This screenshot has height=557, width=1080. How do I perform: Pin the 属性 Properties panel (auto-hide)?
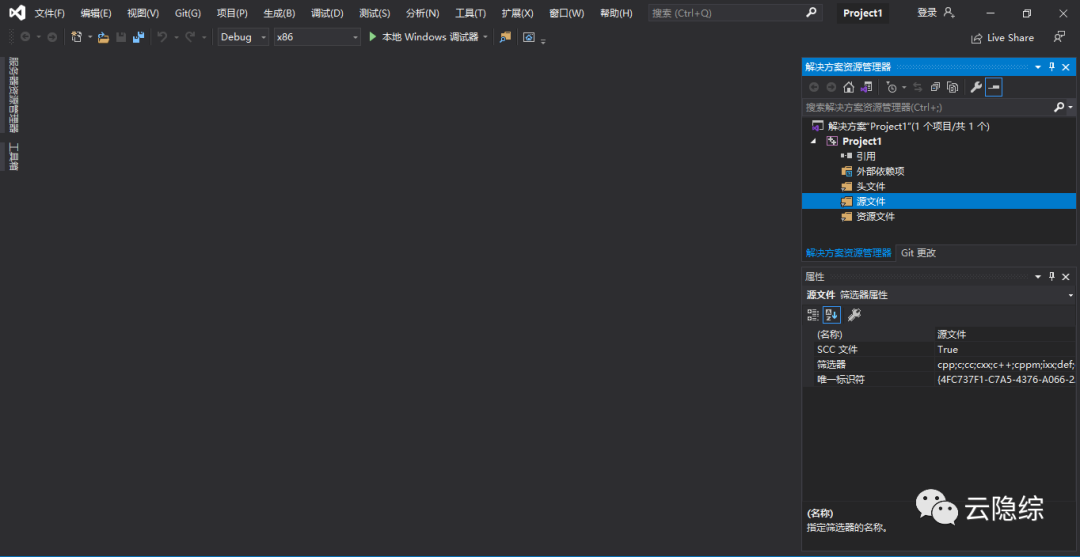(1052, 277)
